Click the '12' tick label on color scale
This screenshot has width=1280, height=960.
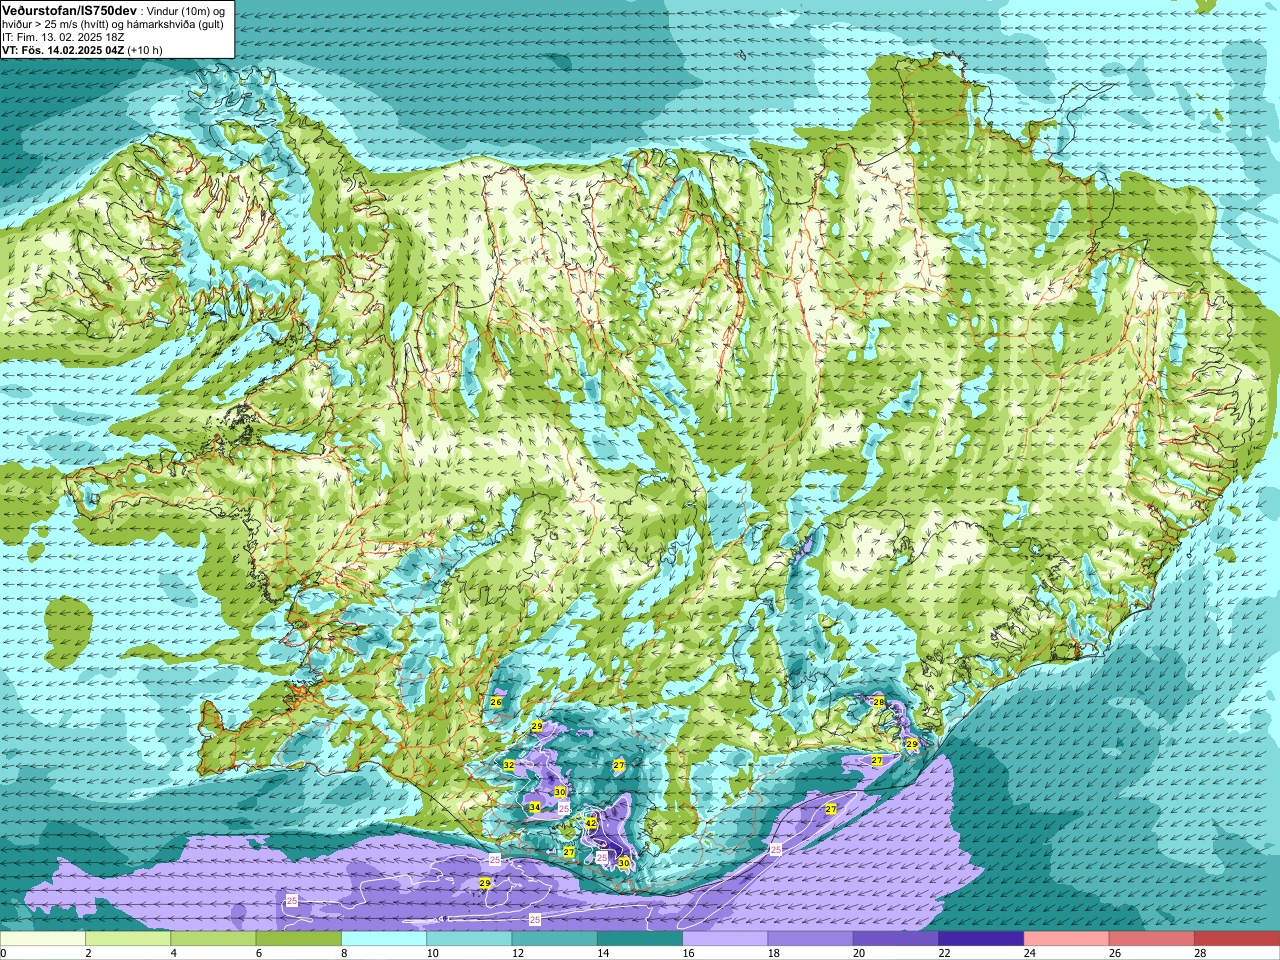click(516, 954)
